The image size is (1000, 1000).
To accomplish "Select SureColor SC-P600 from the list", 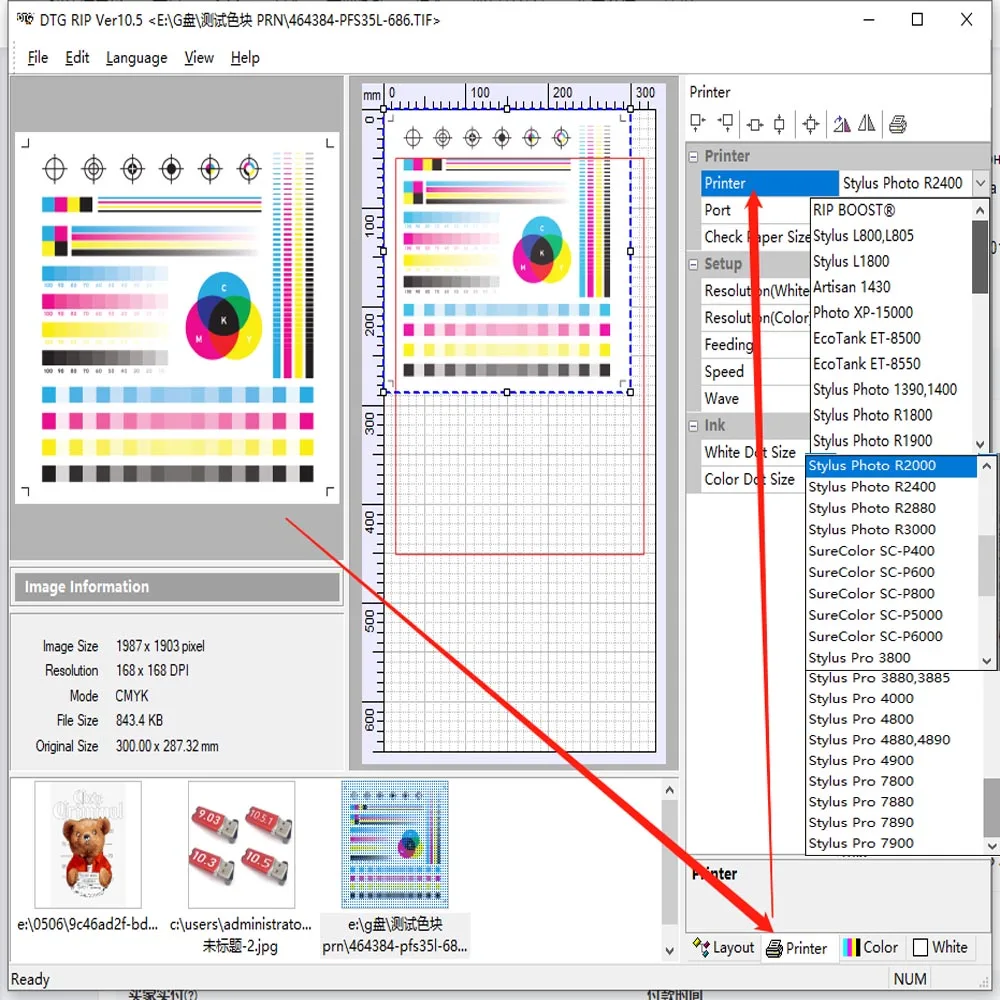I will pyautogui.click(x=892, y=572).
